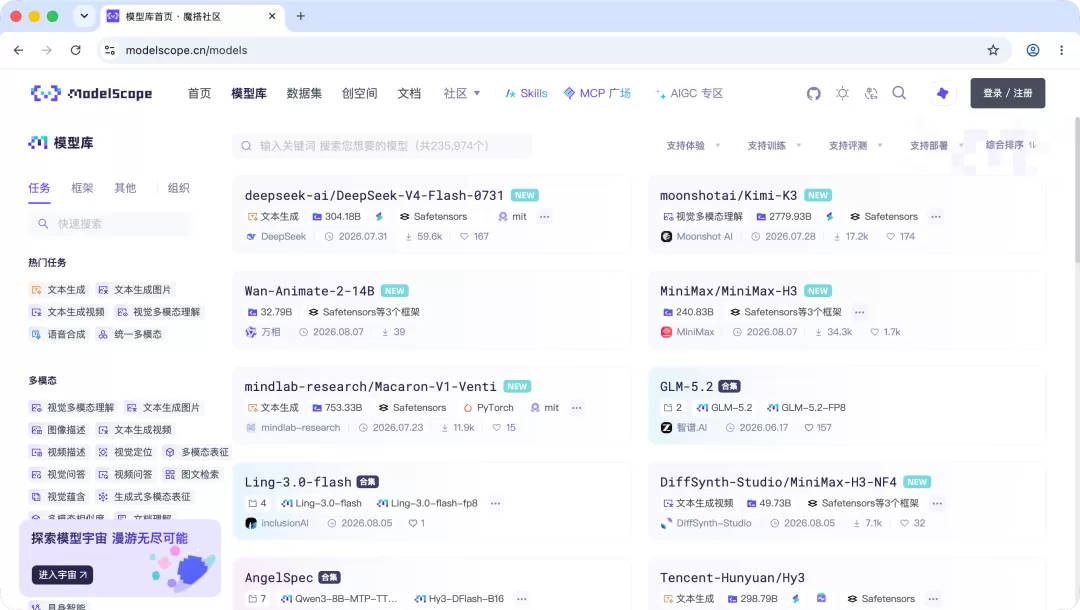1080x610 pixels.
Task: Go back to the previous page
Action: (19, 50)
